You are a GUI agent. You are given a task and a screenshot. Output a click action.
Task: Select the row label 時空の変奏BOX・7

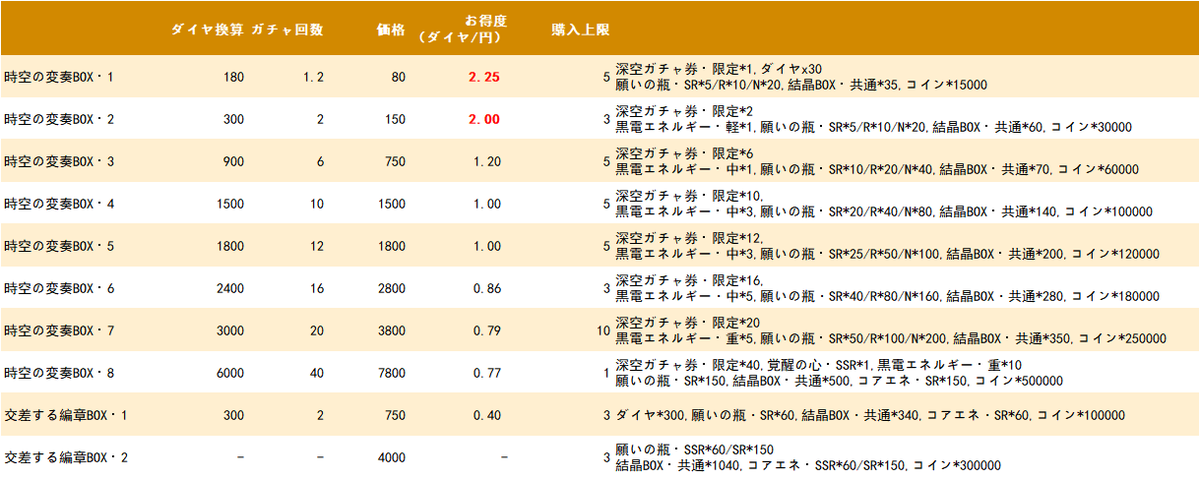pyautogui.click(x=59, y=330)
